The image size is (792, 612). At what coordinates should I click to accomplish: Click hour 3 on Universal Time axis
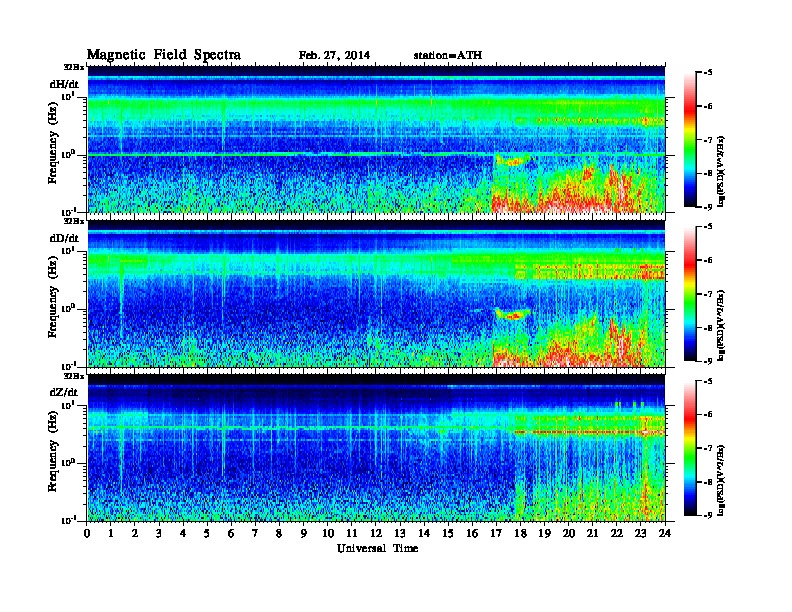point(159,533)
